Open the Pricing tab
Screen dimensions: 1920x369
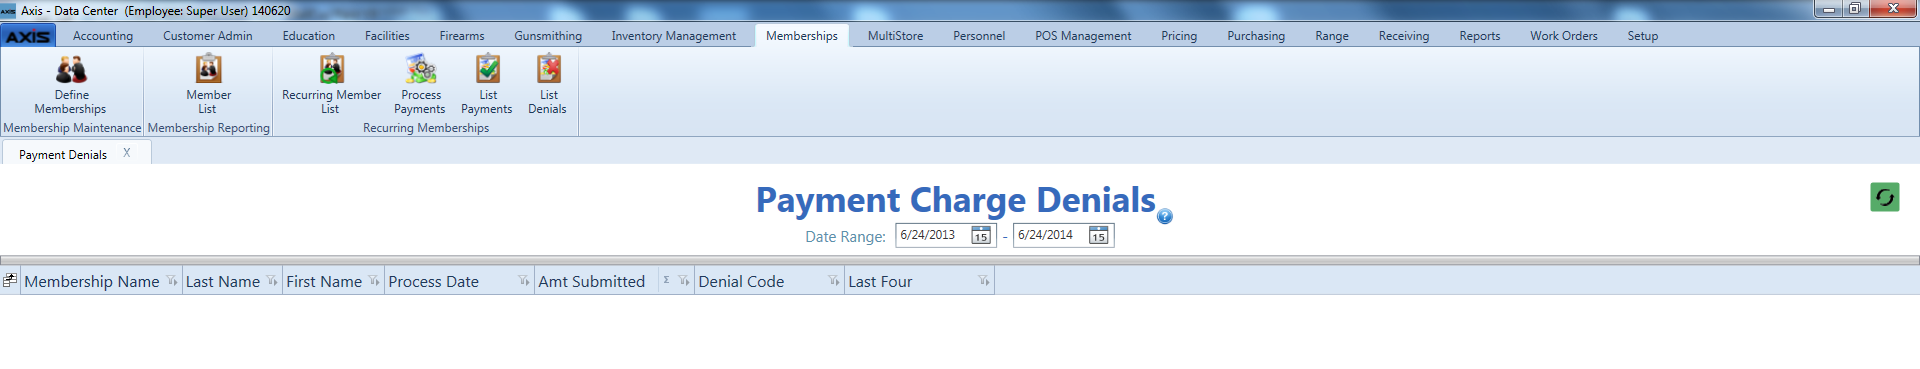point(1179,36)
